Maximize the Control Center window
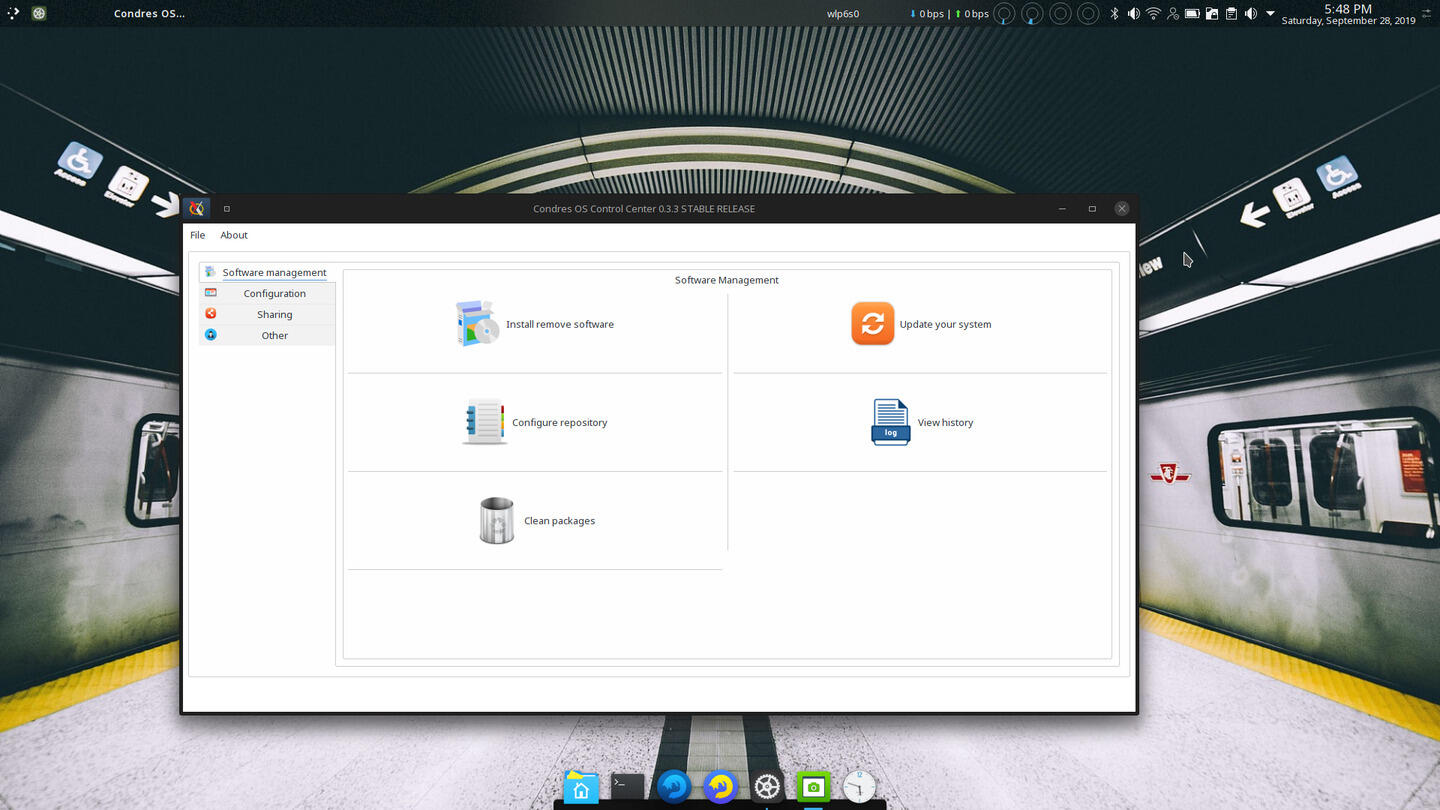The height and width of the screenshot is (810, 1440). (1092, 209)
